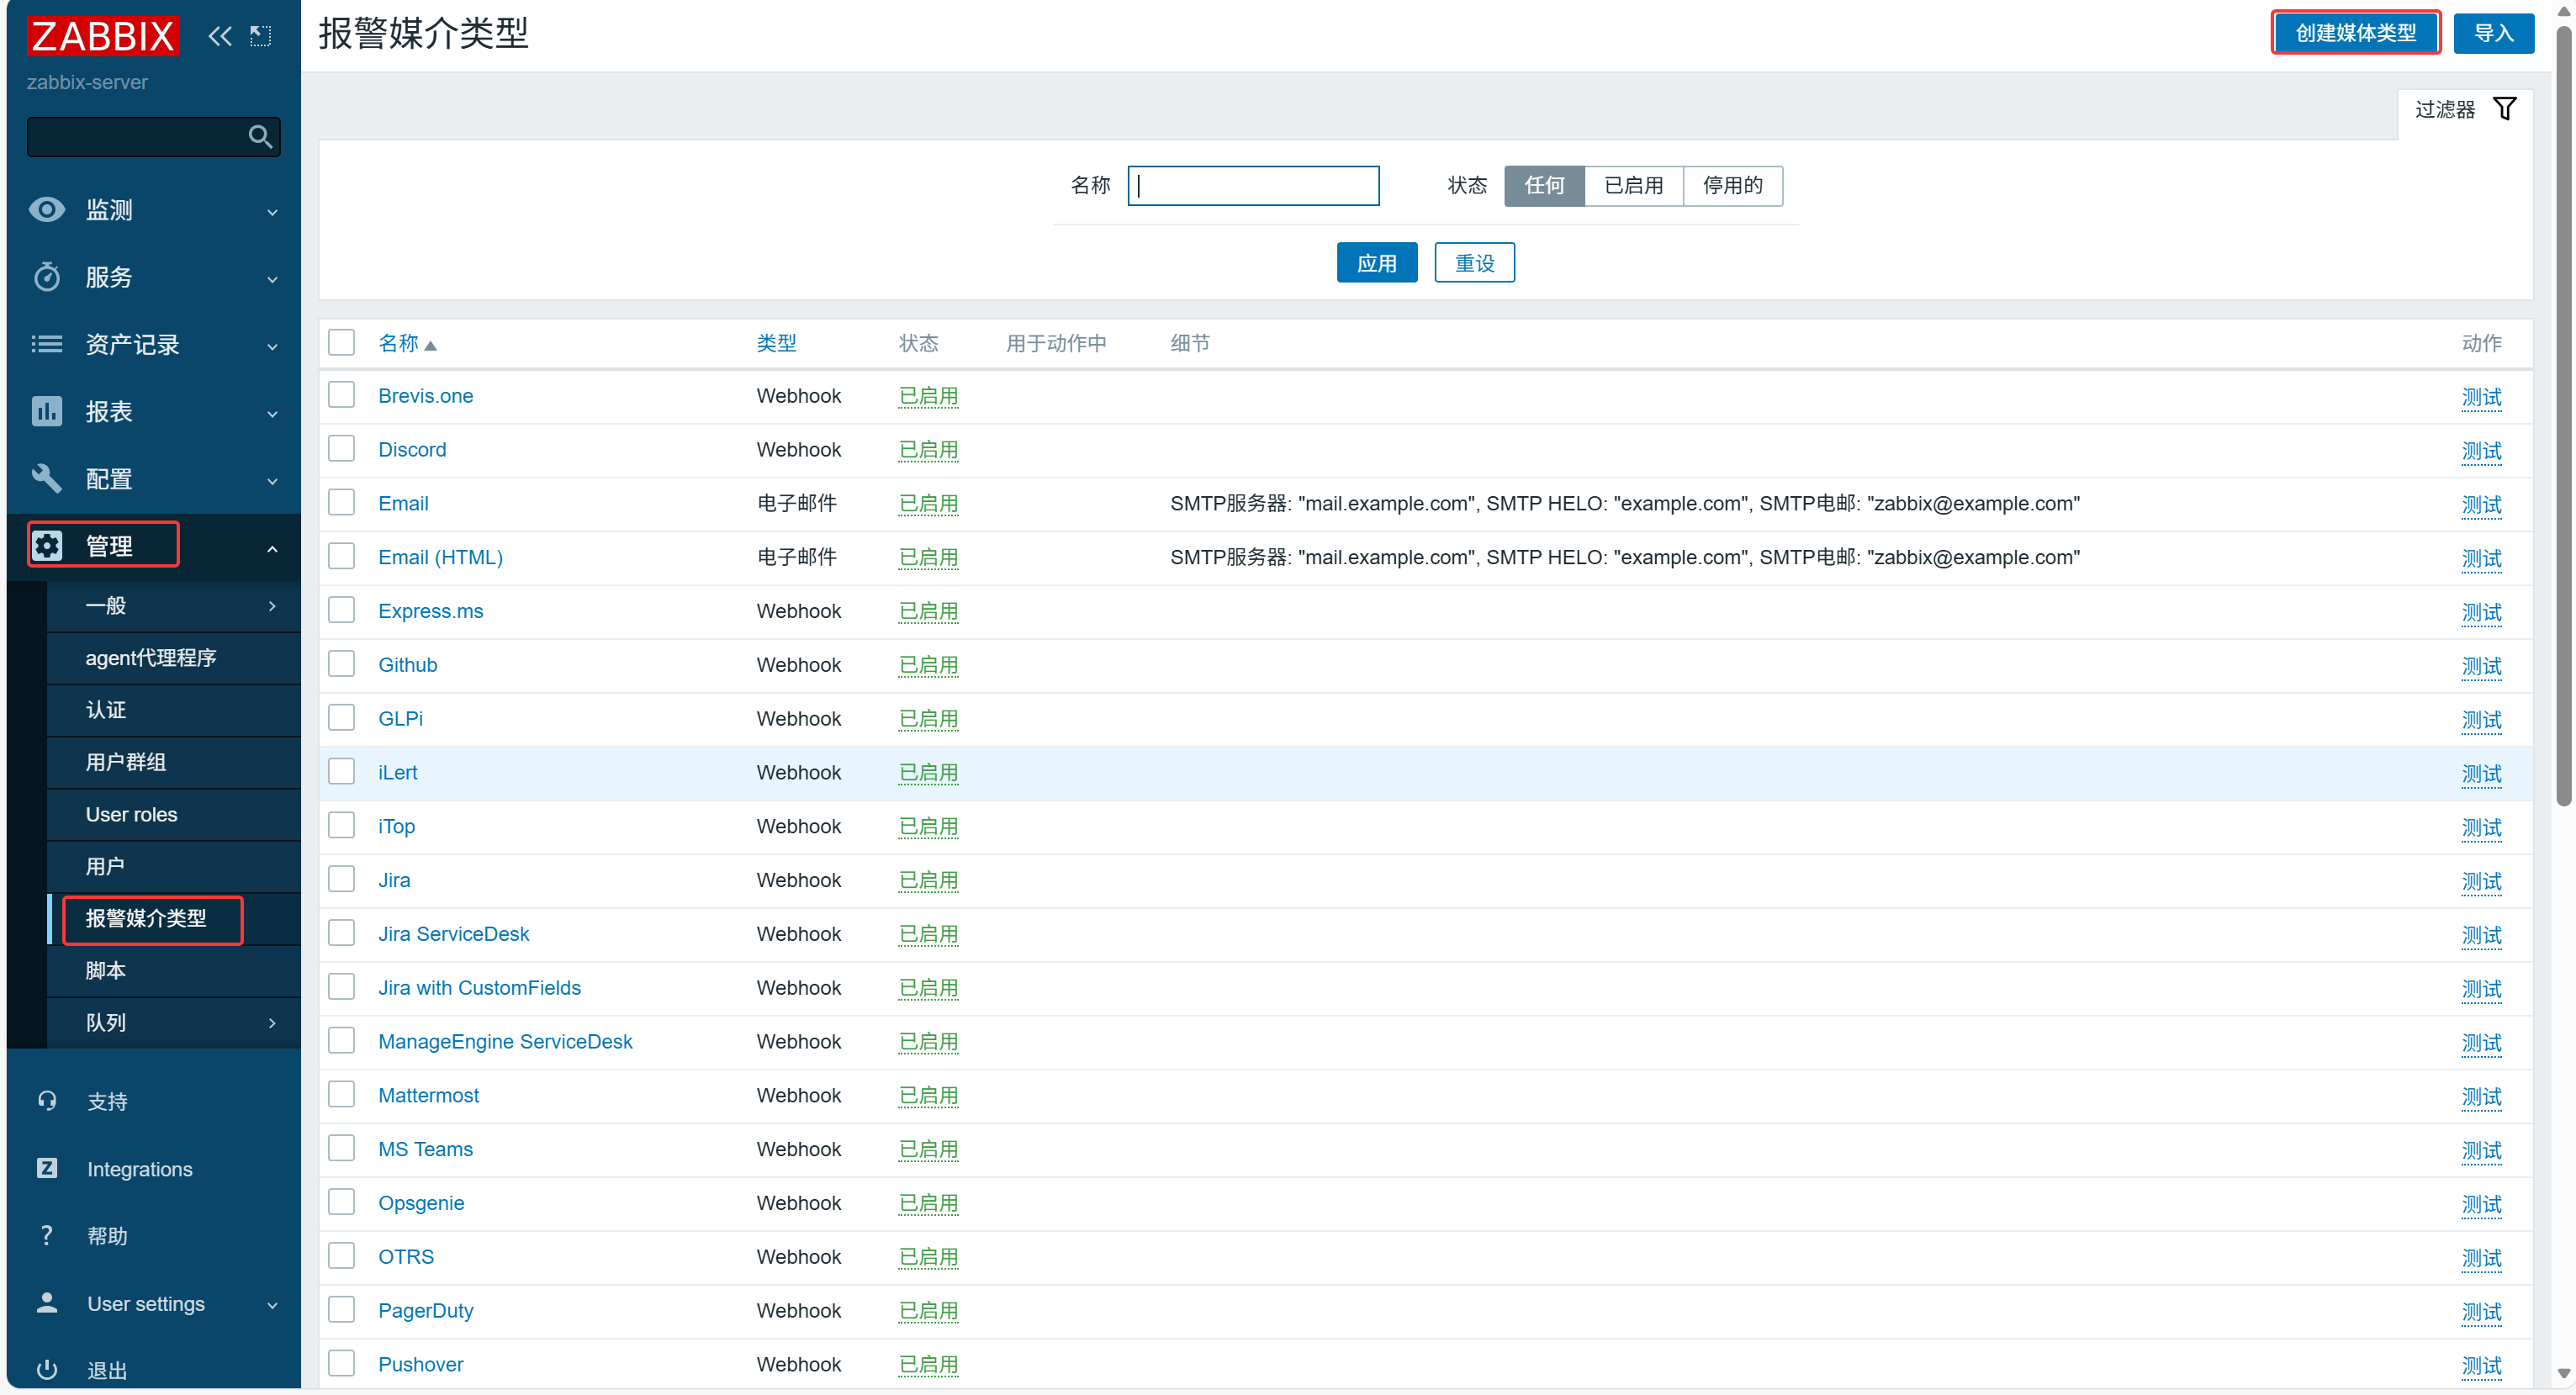Toggle 已启用 status for OTRS row
Image resolution: width=2576 pixels, height=1395 pixels.
coord(928,1256)
